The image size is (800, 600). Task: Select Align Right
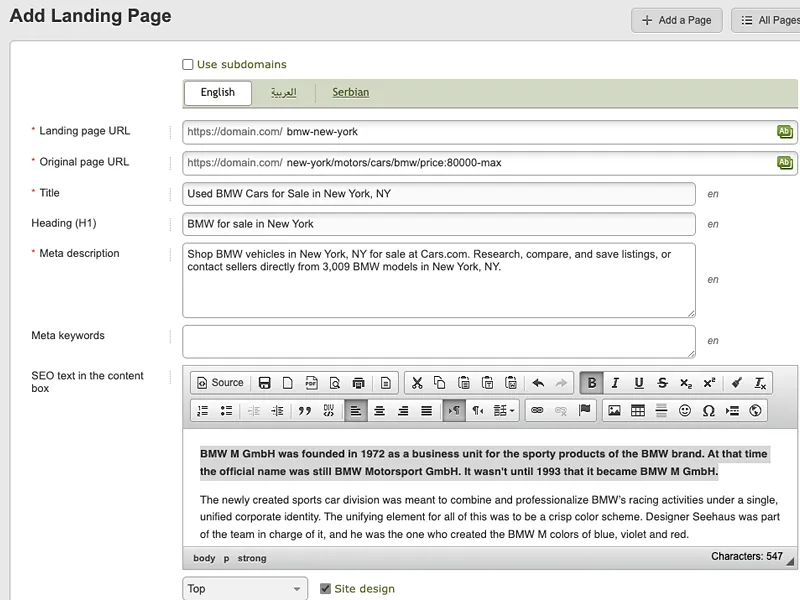[403, 410]
